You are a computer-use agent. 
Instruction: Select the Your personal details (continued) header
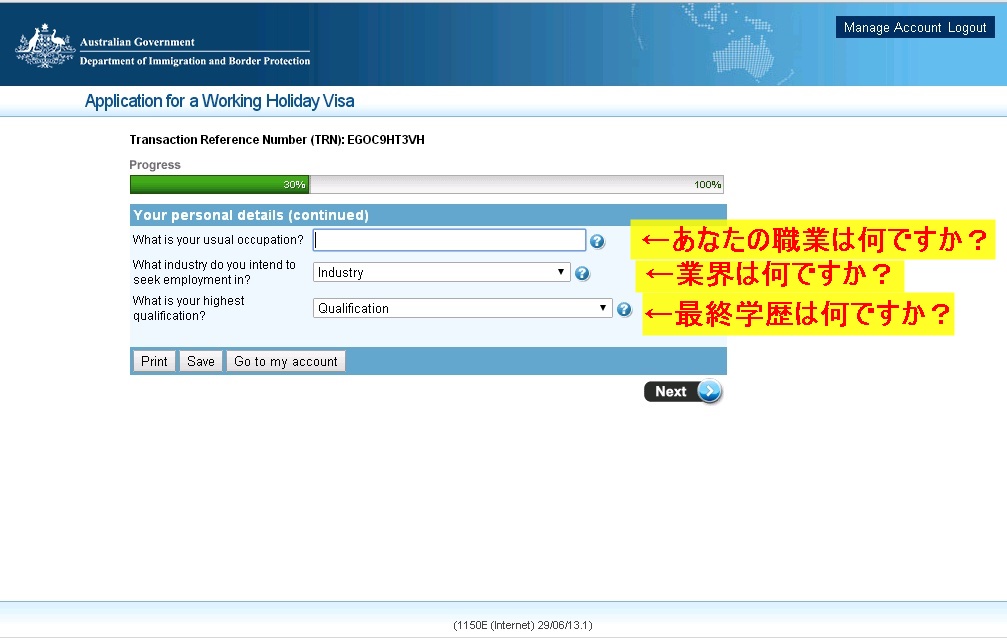tap(251, 215)
